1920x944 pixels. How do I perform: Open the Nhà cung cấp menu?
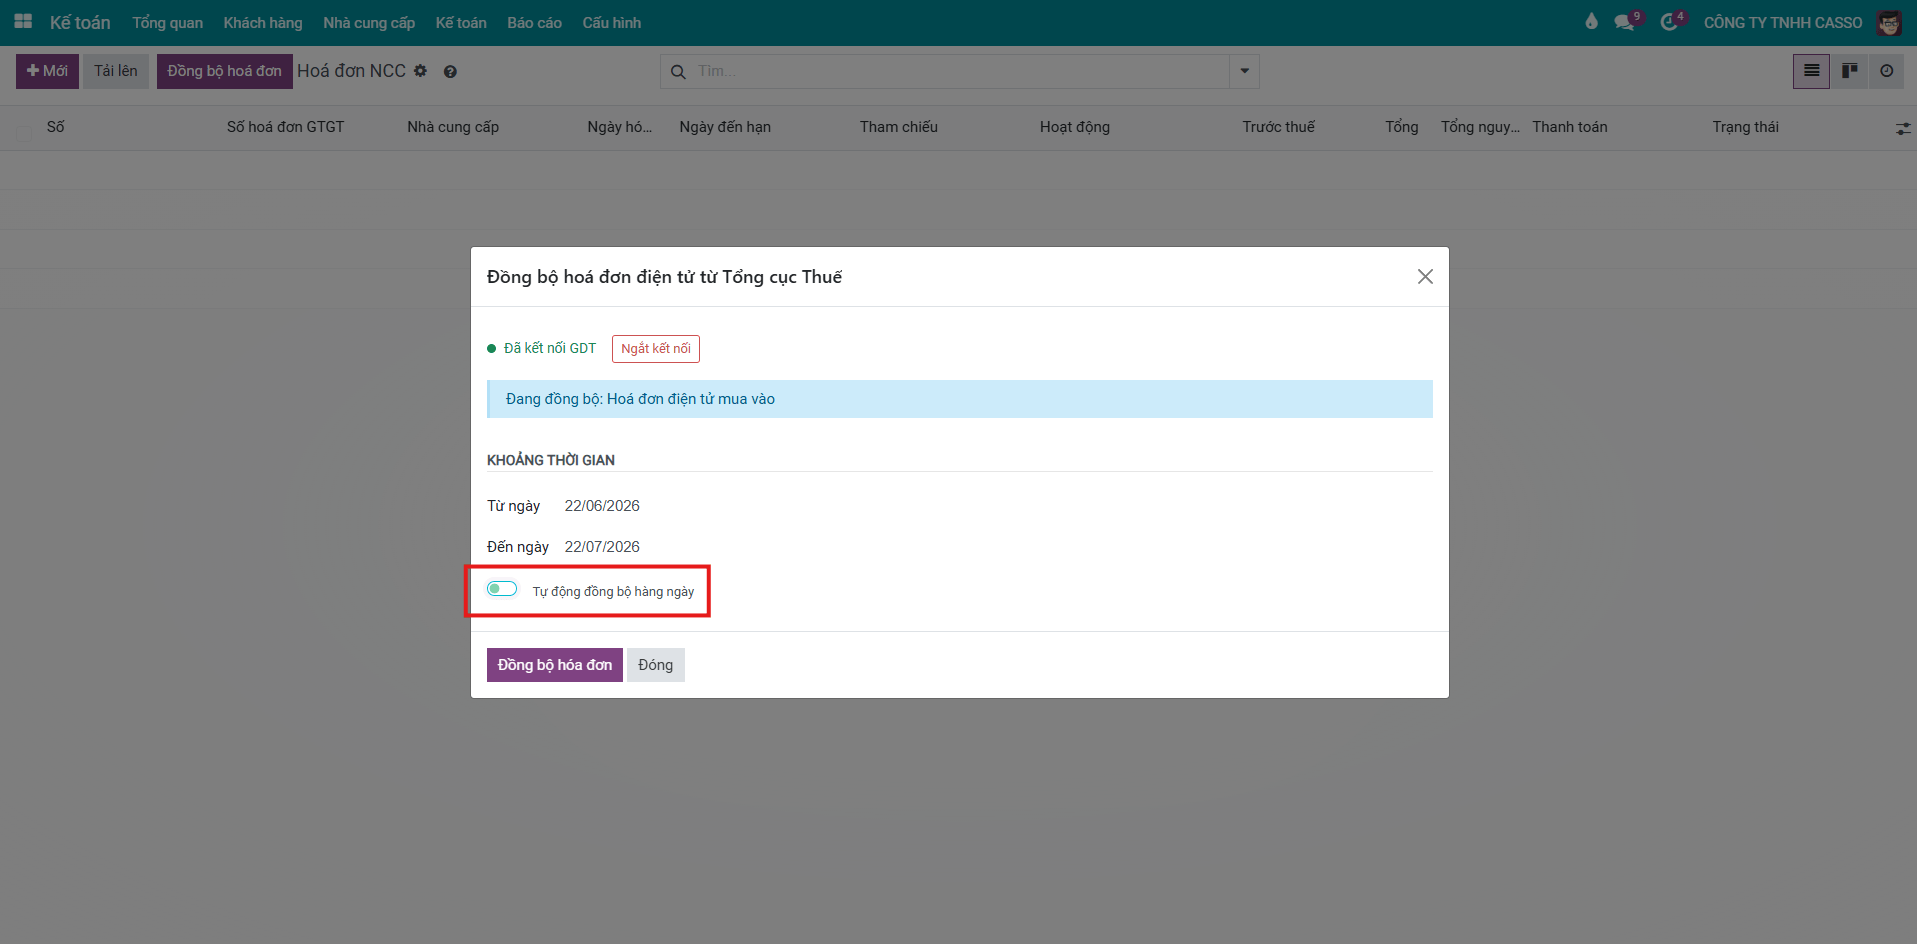coord(369,22)
